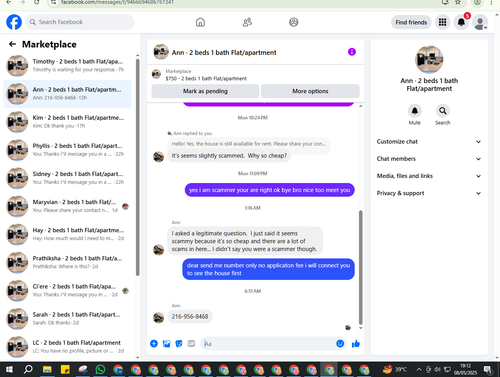Click the volume icon in system tray
500x377 pixels.
click(x=437, y=369)
